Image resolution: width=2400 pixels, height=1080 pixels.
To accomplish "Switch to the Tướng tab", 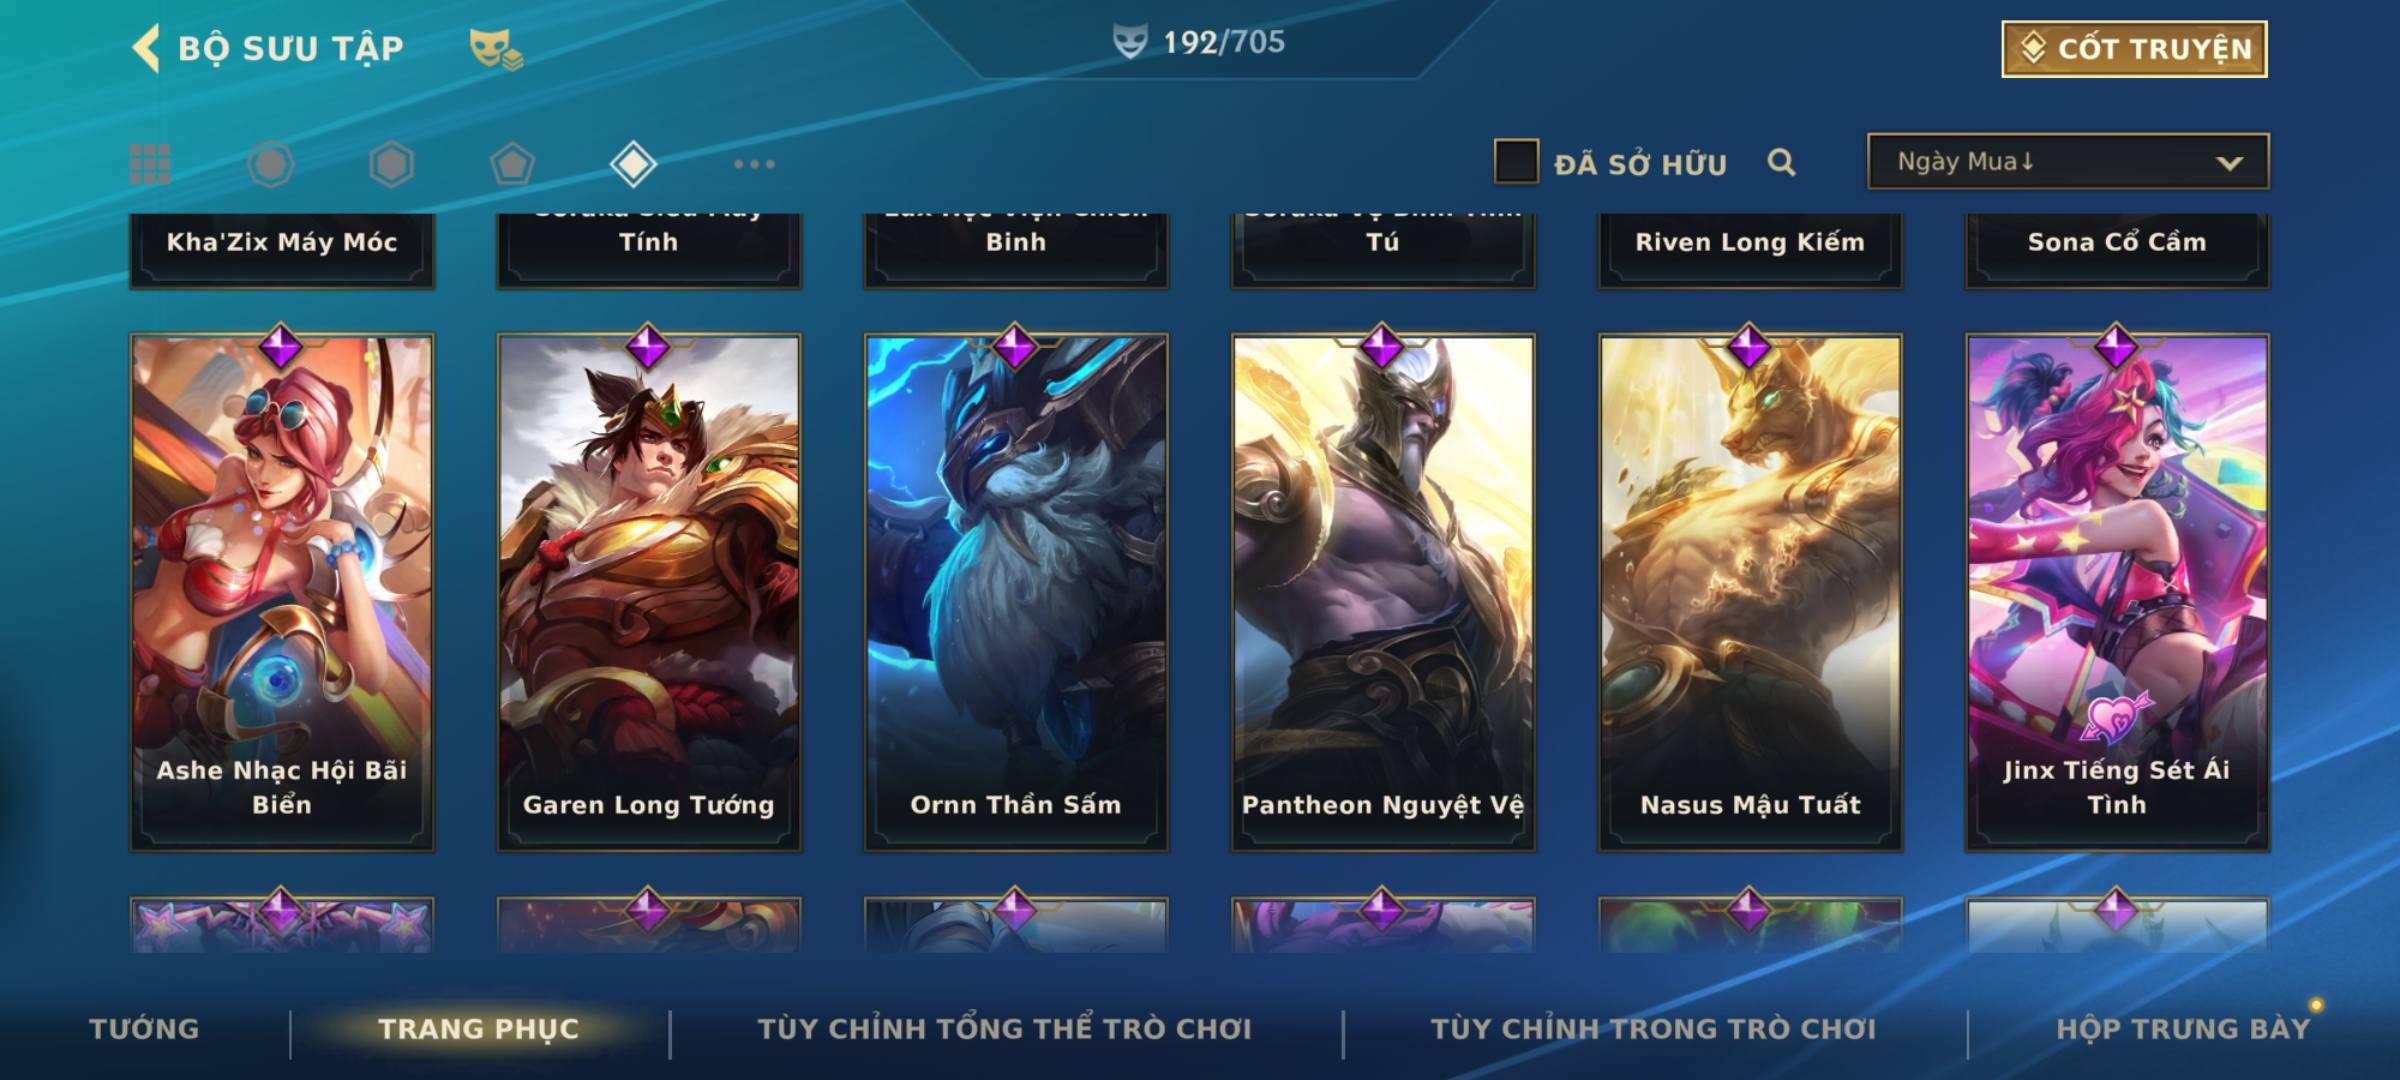I will point(144,1029).
